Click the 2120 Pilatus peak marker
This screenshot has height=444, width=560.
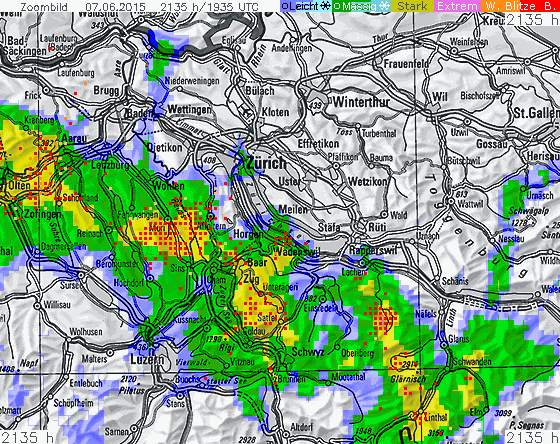129,379
